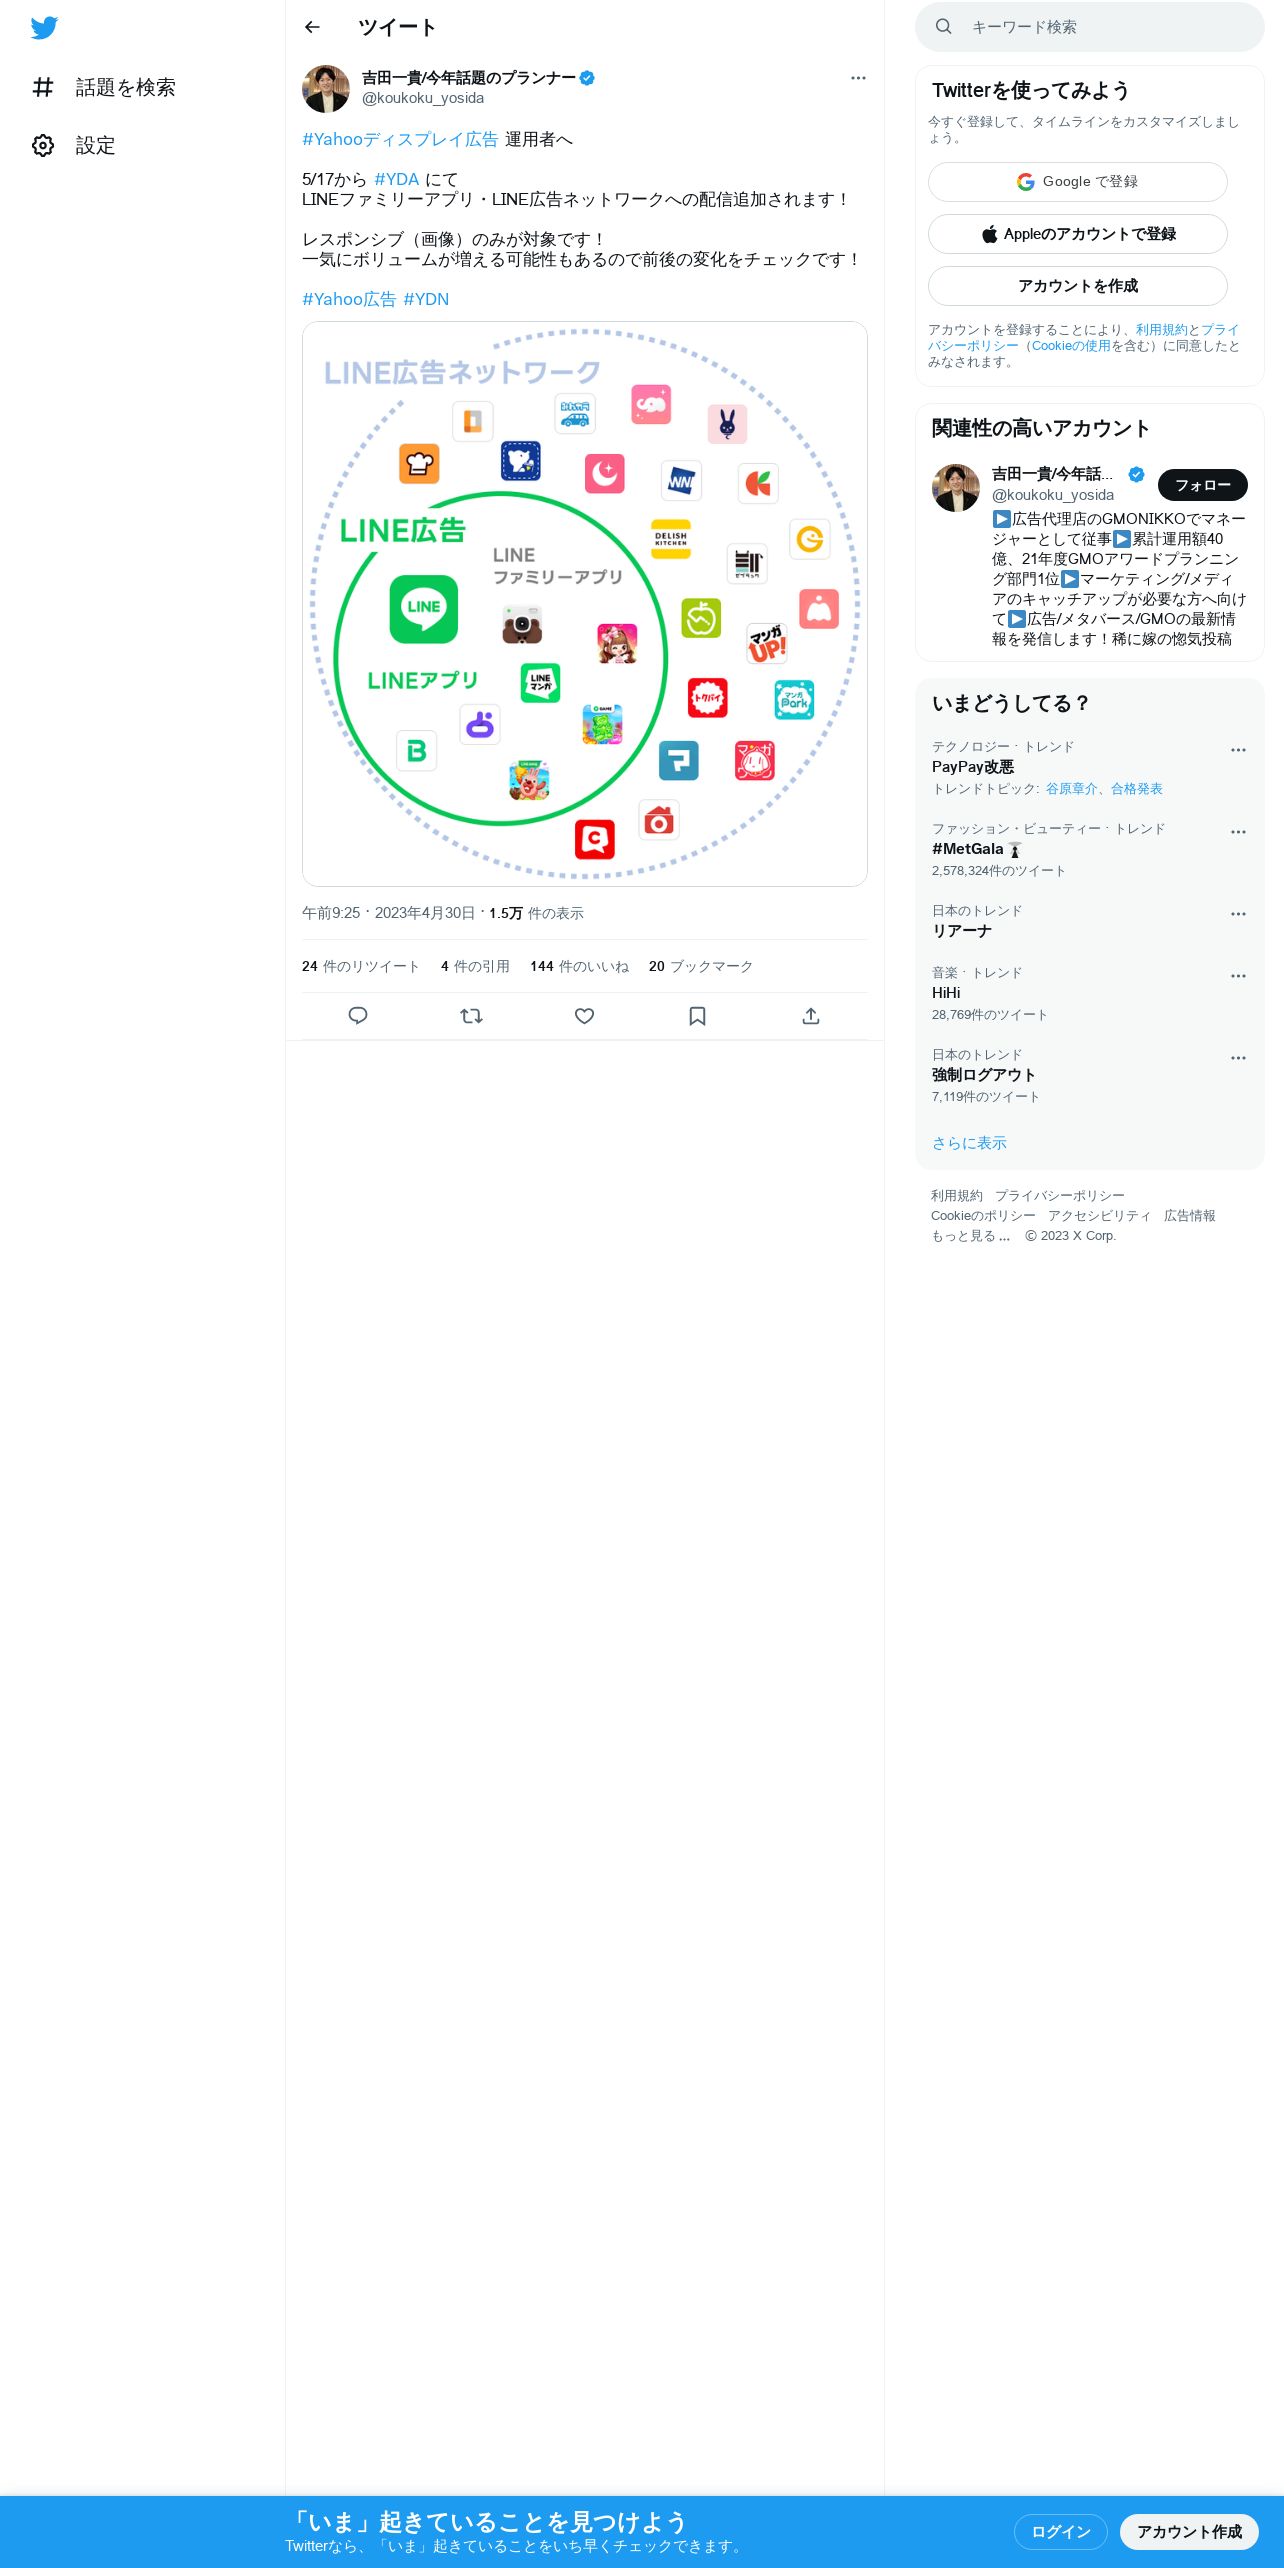Viewport: 1284px width, 2568px height.
Task: Open related account avatar of 吉田一貴
Action: [x=956, y=488]
